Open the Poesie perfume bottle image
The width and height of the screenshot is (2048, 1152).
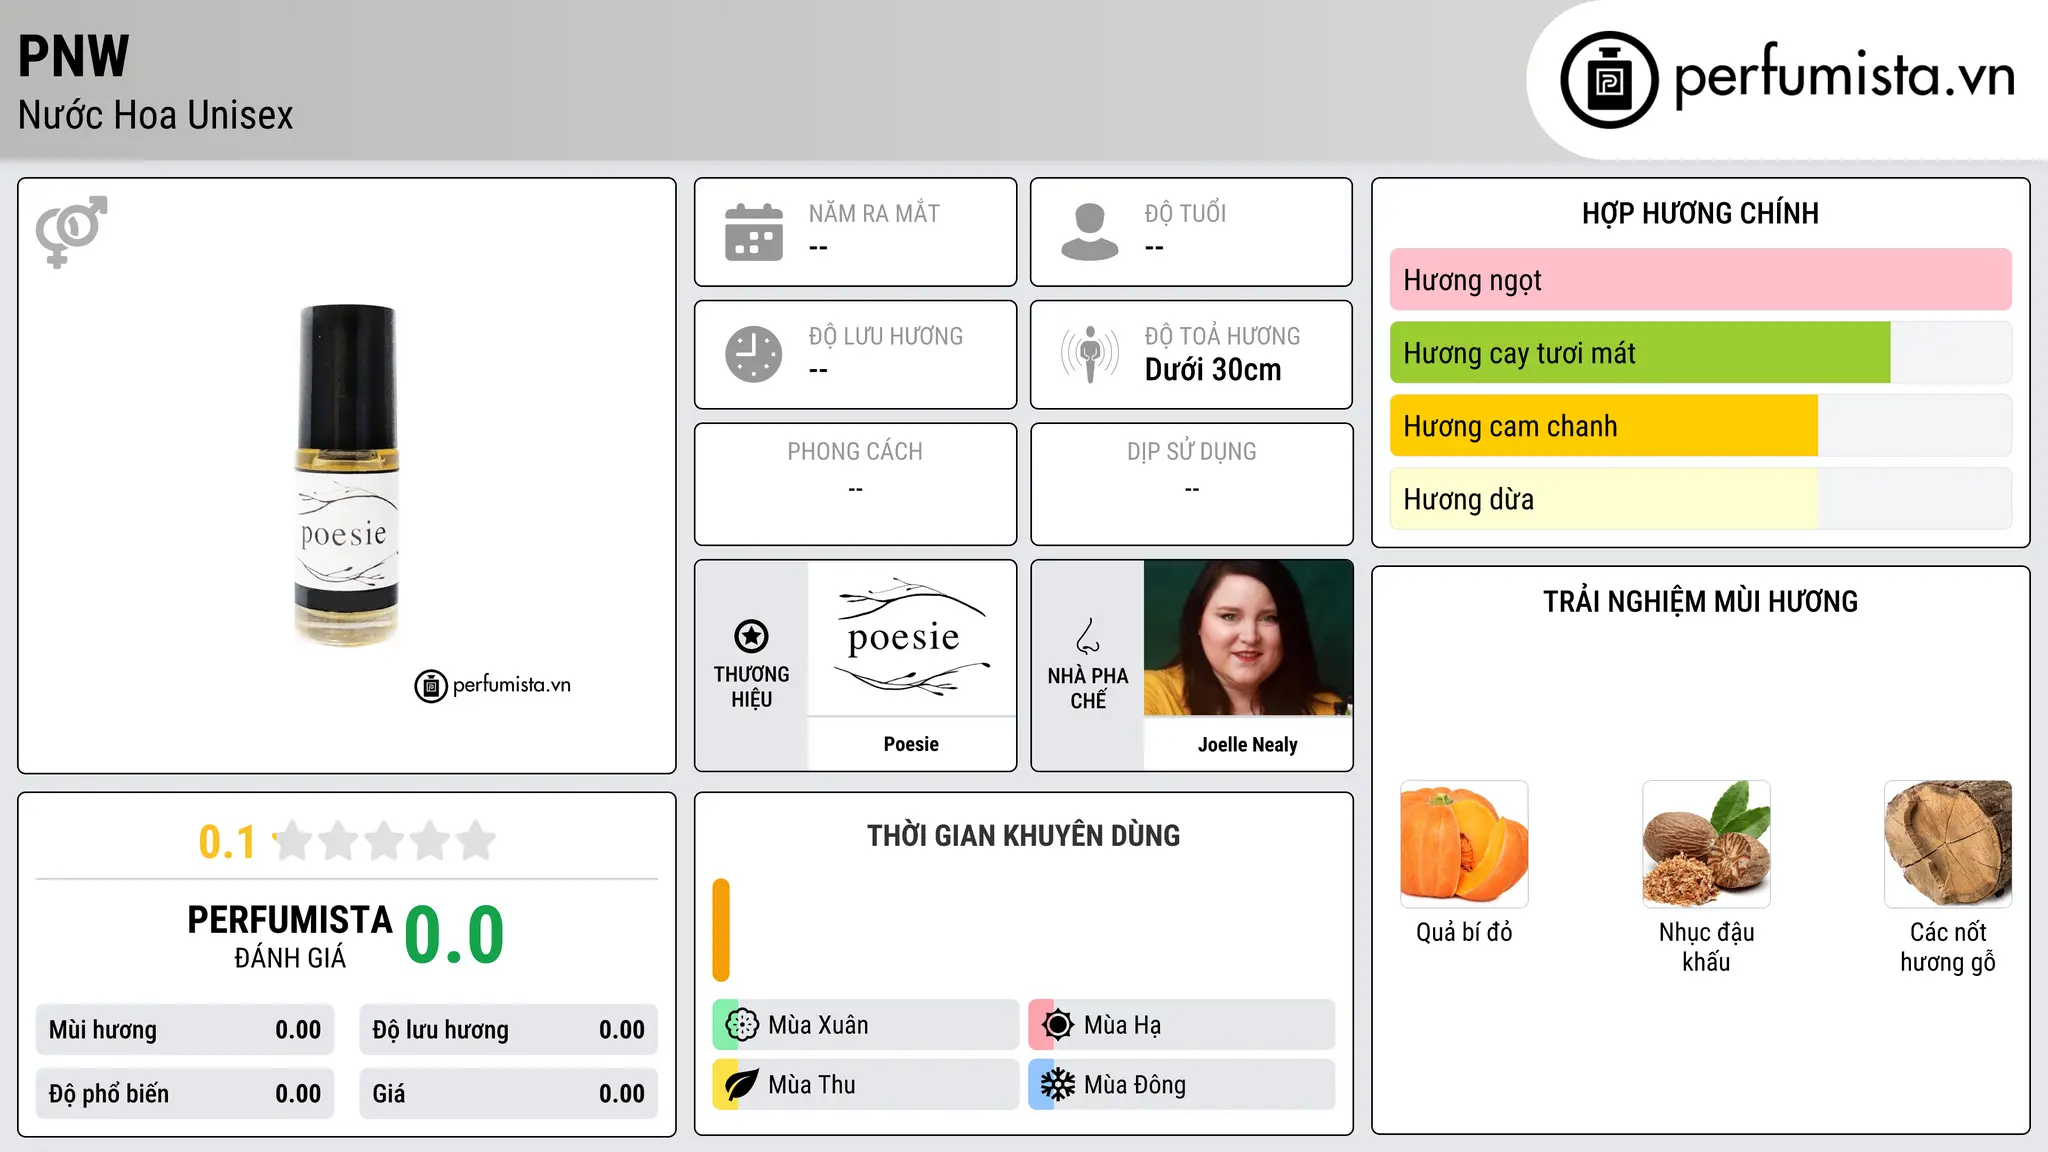[346, 475]
